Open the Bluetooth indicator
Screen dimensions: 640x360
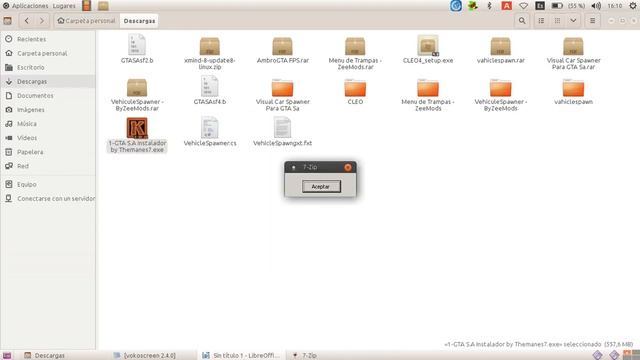click(489, 6)
